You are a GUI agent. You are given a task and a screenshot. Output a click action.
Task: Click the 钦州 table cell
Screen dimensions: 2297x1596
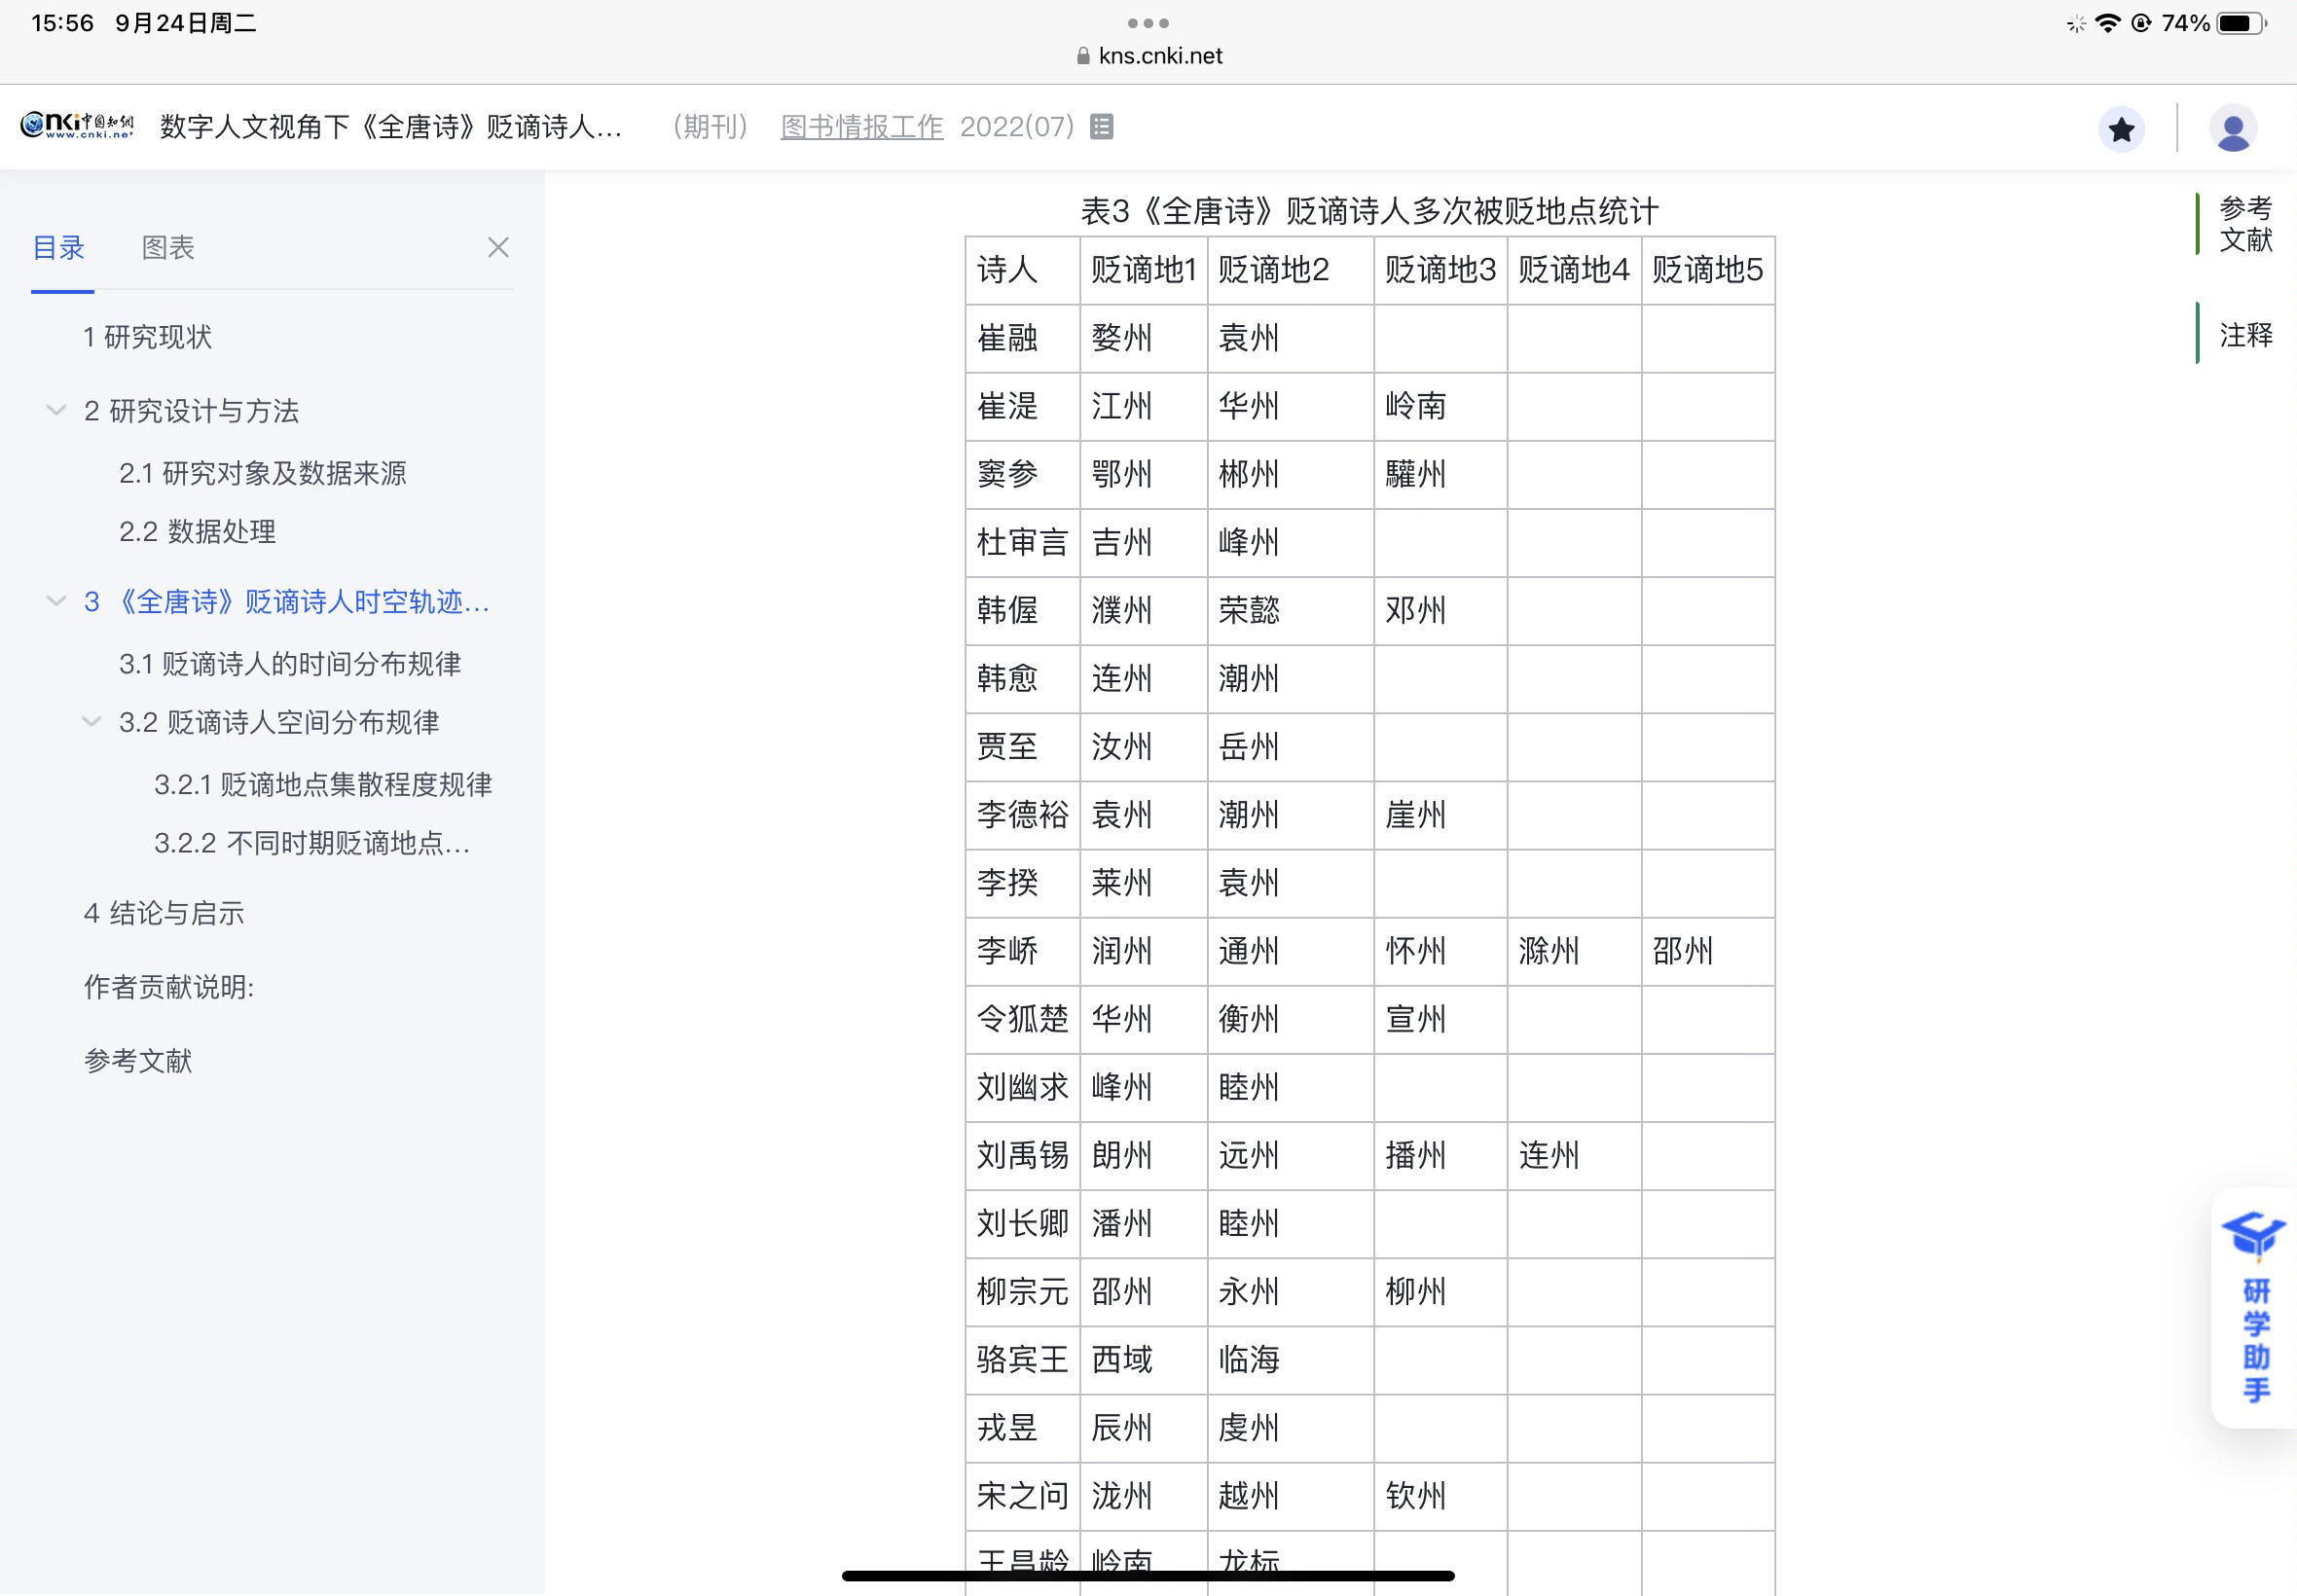(x=1440, y=1496)
